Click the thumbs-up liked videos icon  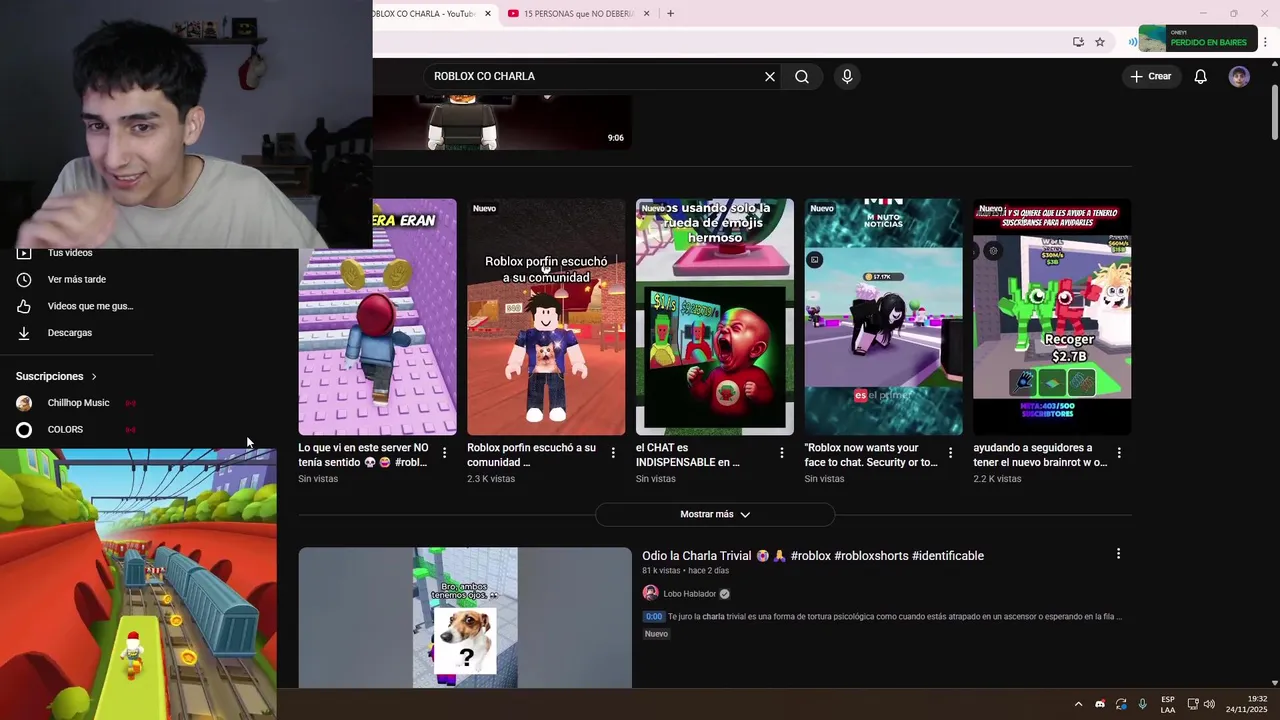pos(24,306)
